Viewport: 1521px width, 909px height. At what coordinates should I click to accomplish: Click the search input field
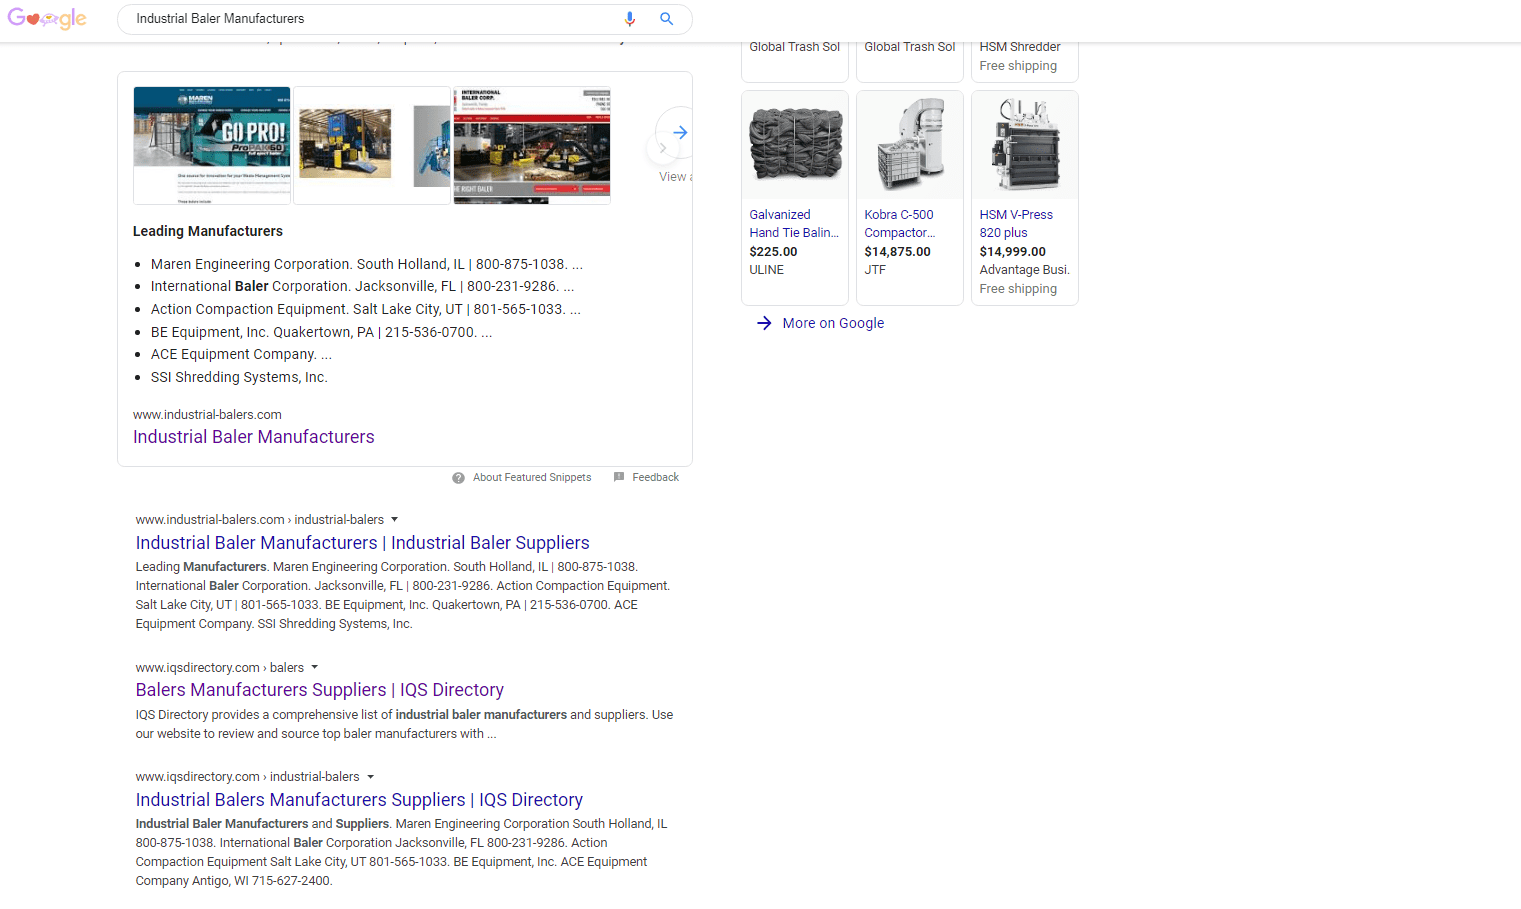(370, 19)
